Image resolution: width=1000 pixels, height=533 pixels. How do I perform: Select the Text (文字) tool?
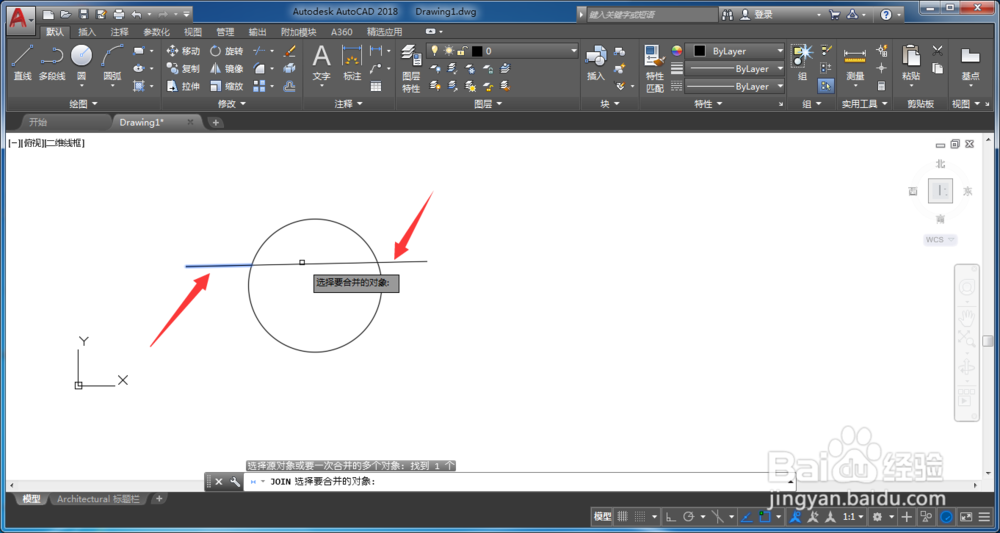click(321, 62)
